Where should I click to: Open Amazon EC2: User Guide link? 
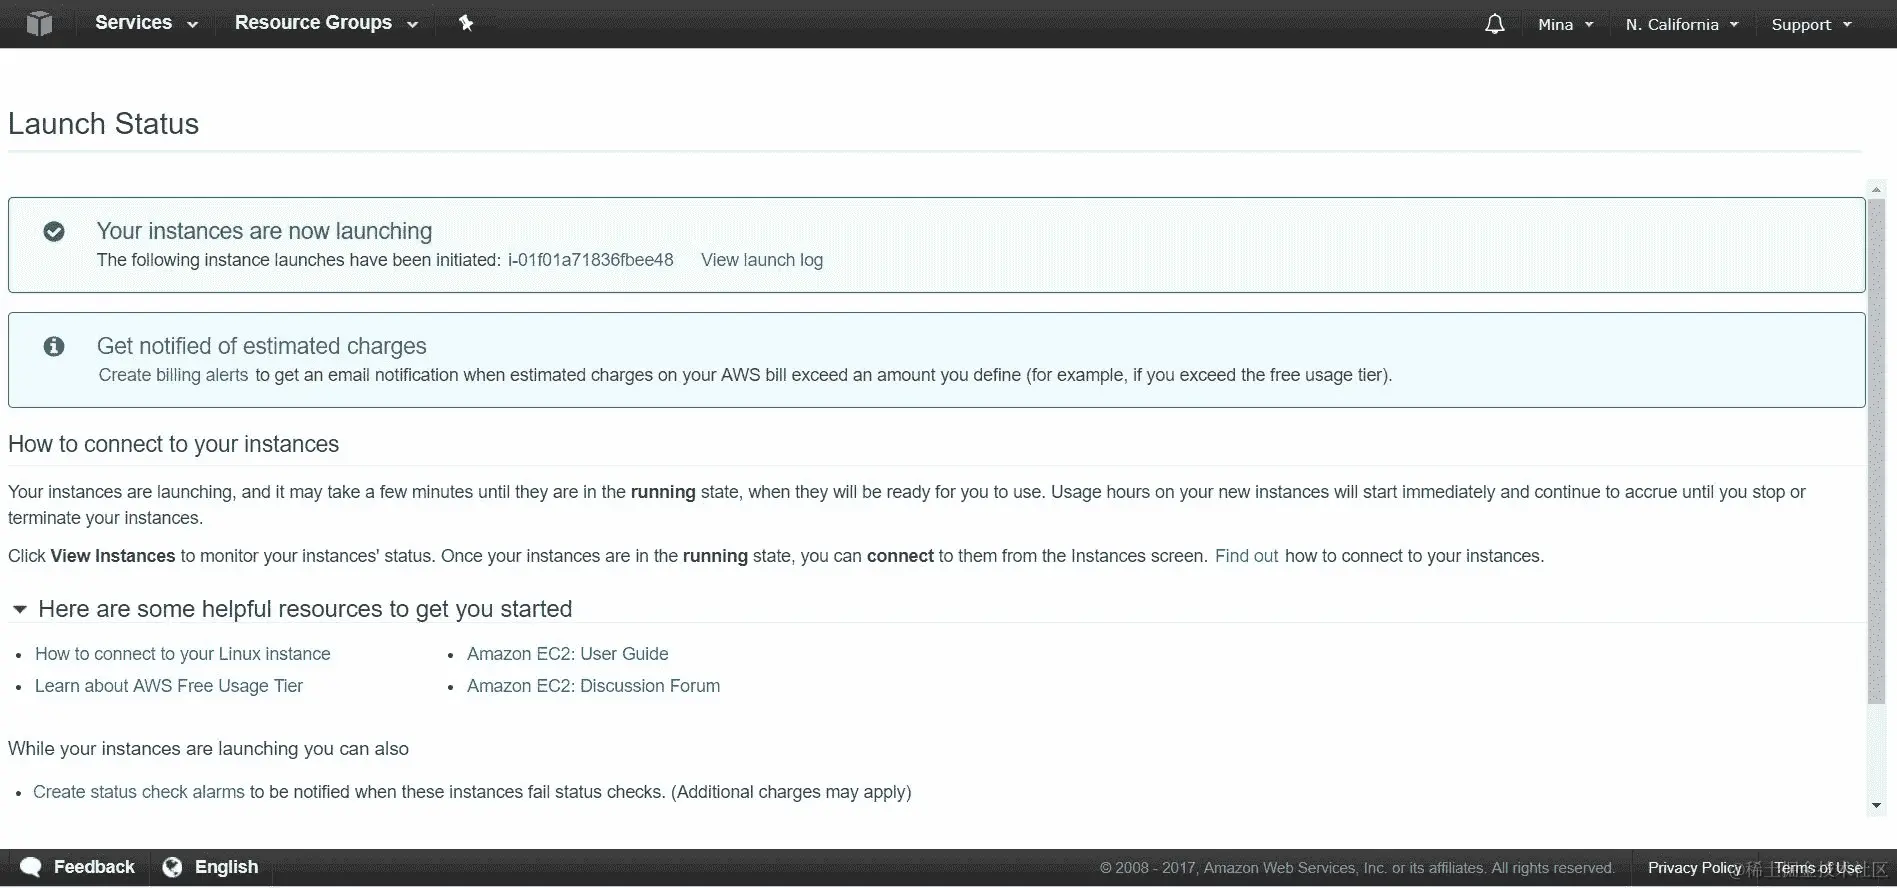(568, 654)
